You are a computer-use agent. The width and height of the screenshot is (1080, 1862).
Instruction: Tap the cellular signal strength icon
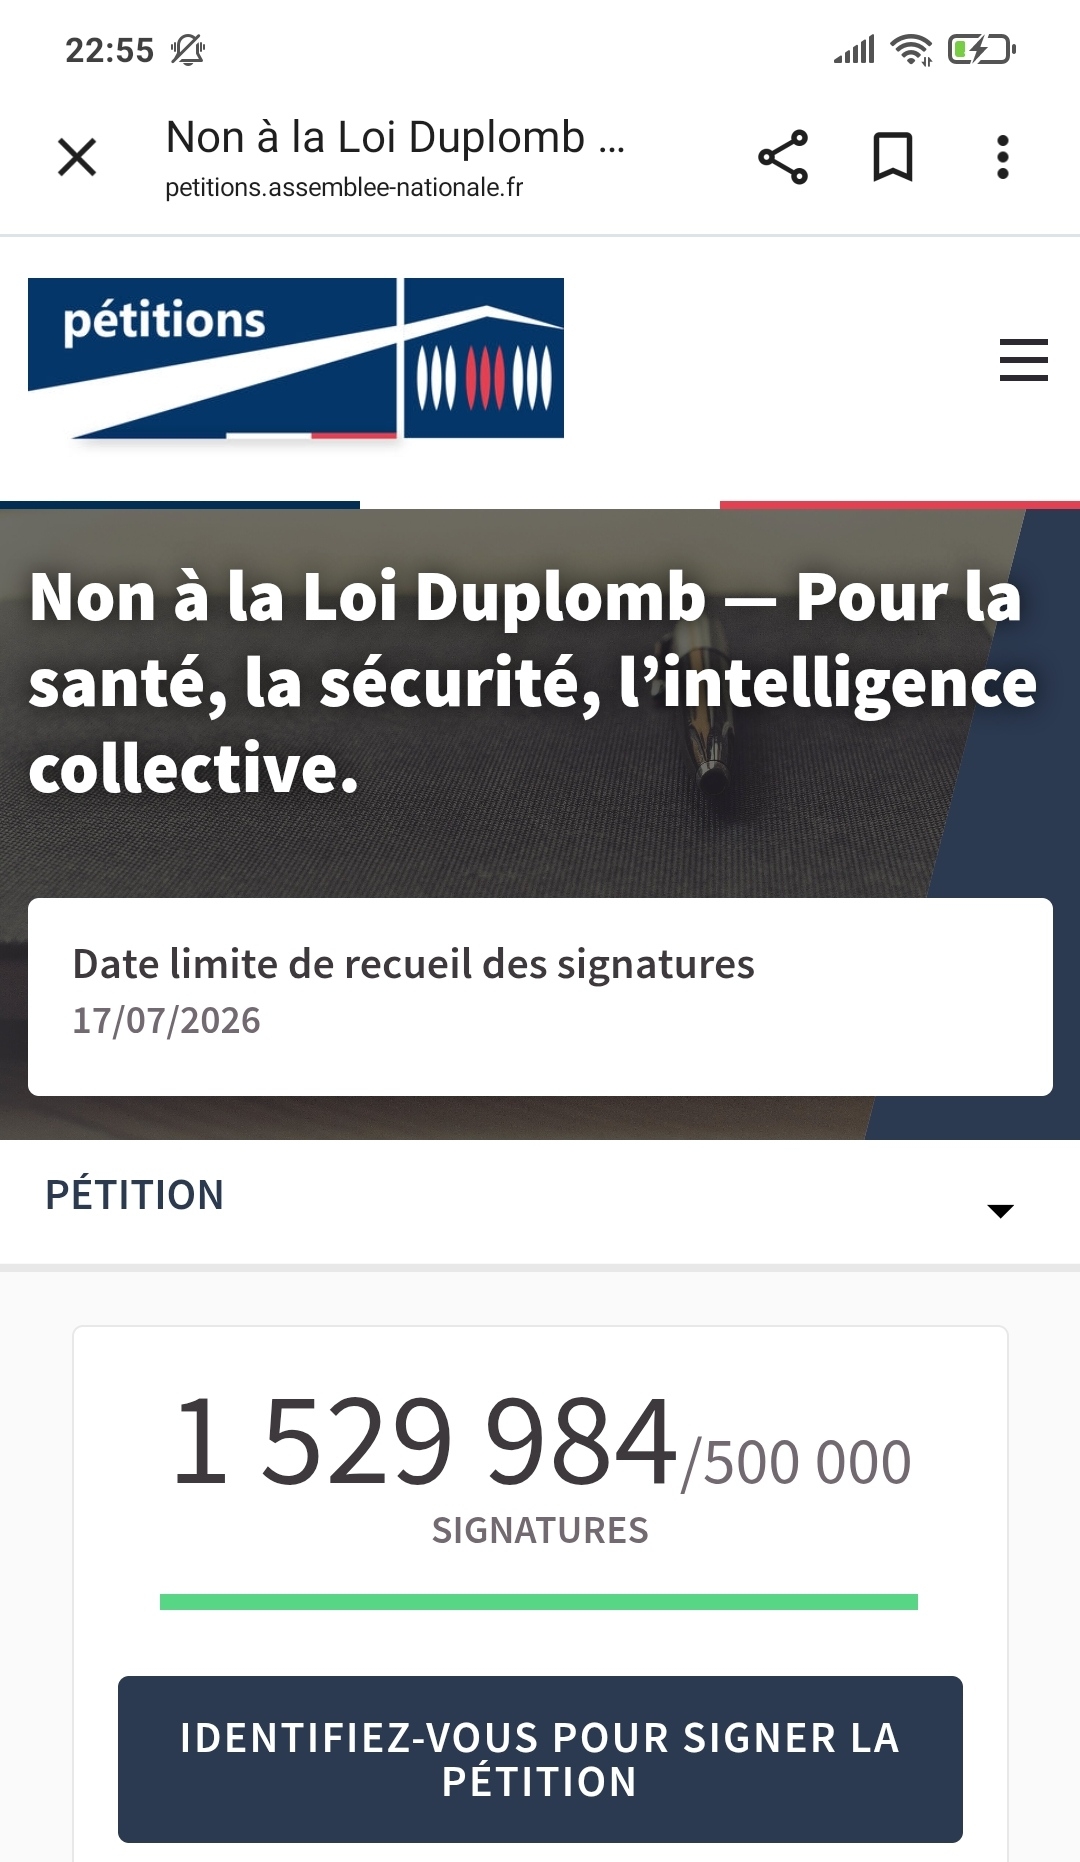[854, 49]
